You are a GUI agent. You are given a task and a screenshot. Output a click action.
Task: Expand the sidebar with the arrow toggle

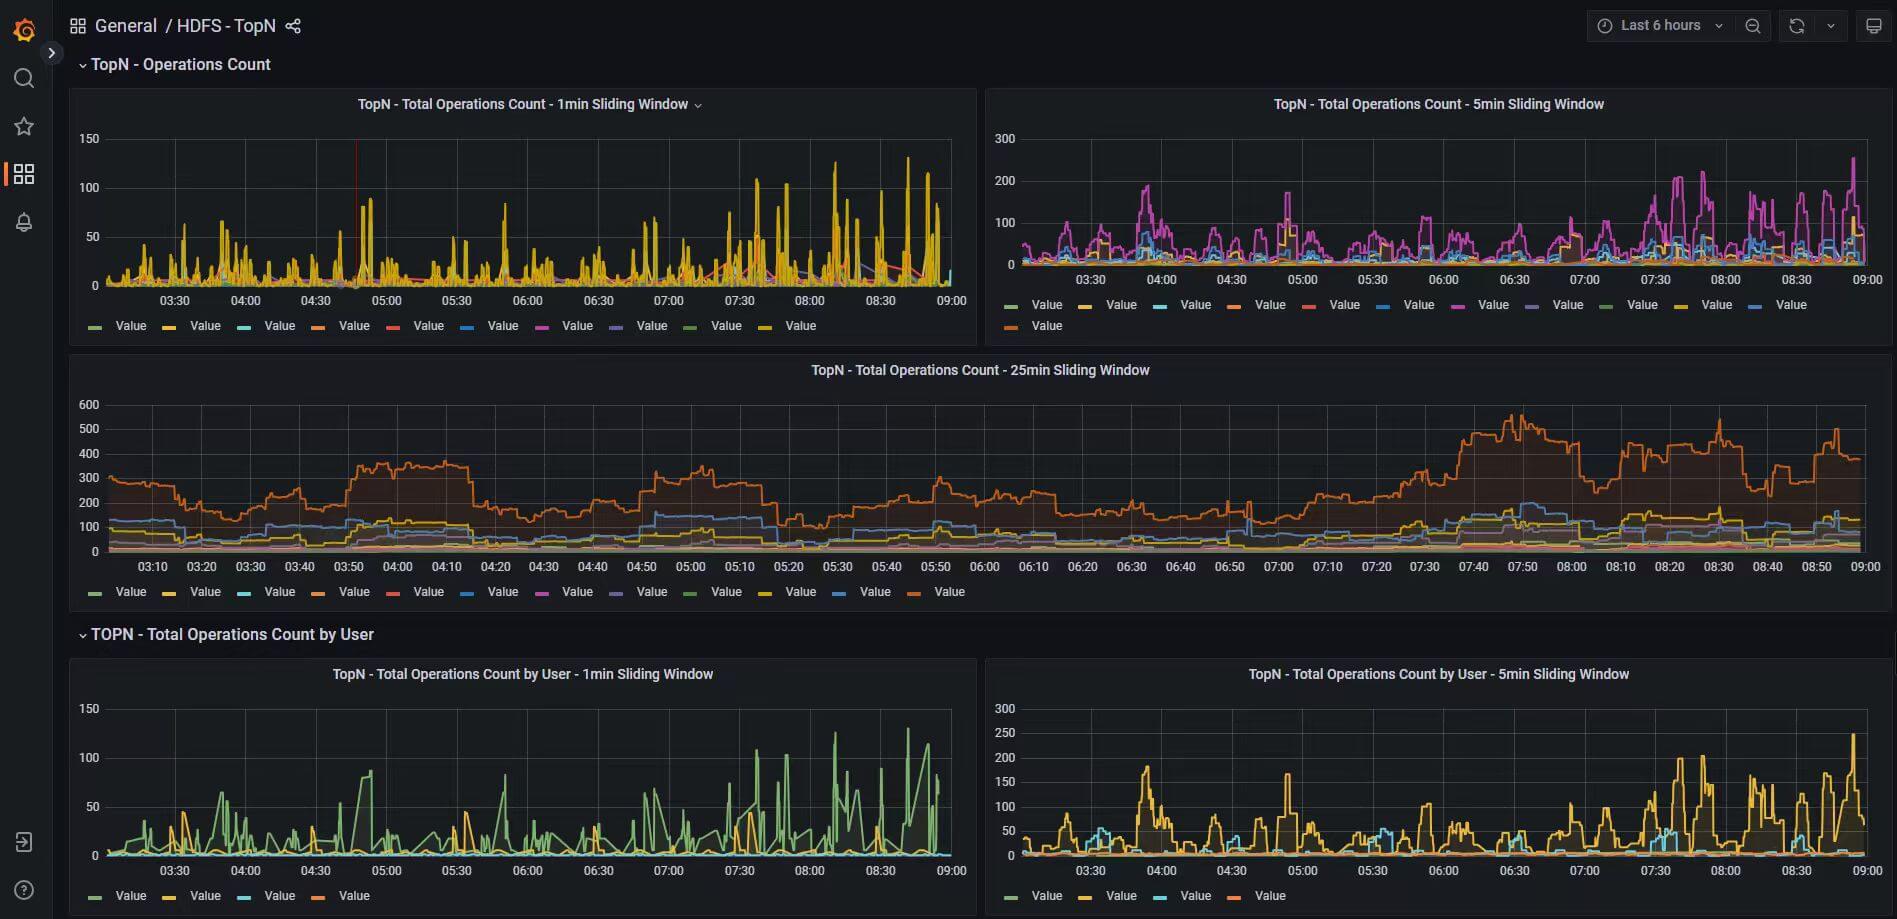click(51, 53)
